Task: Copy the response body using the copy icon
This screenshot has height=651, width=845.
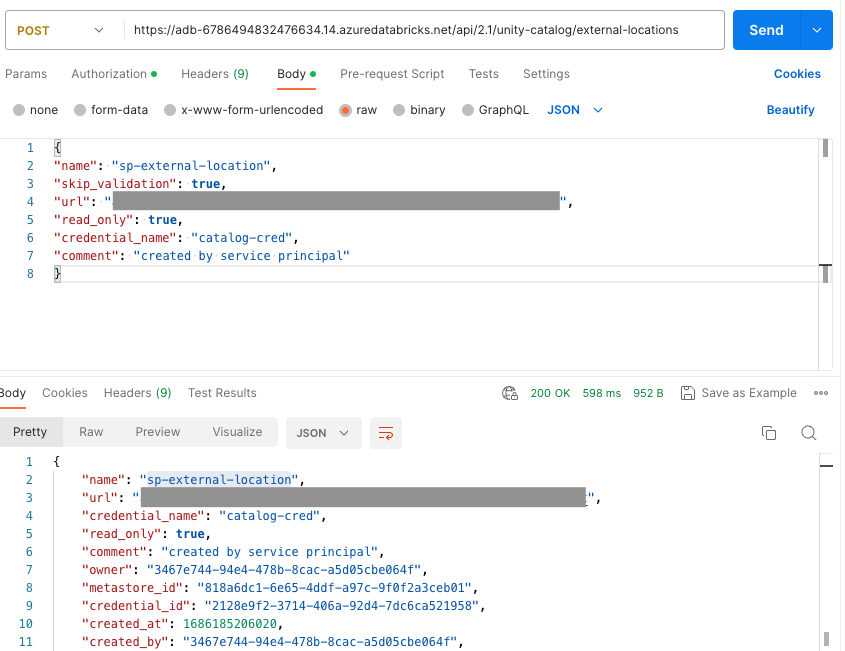Action: [769, 432]
